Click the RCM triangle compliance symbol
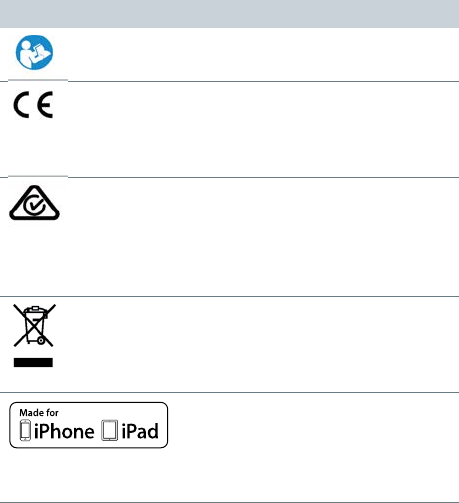This screenshot has height=503, width=459. point(34,203)
